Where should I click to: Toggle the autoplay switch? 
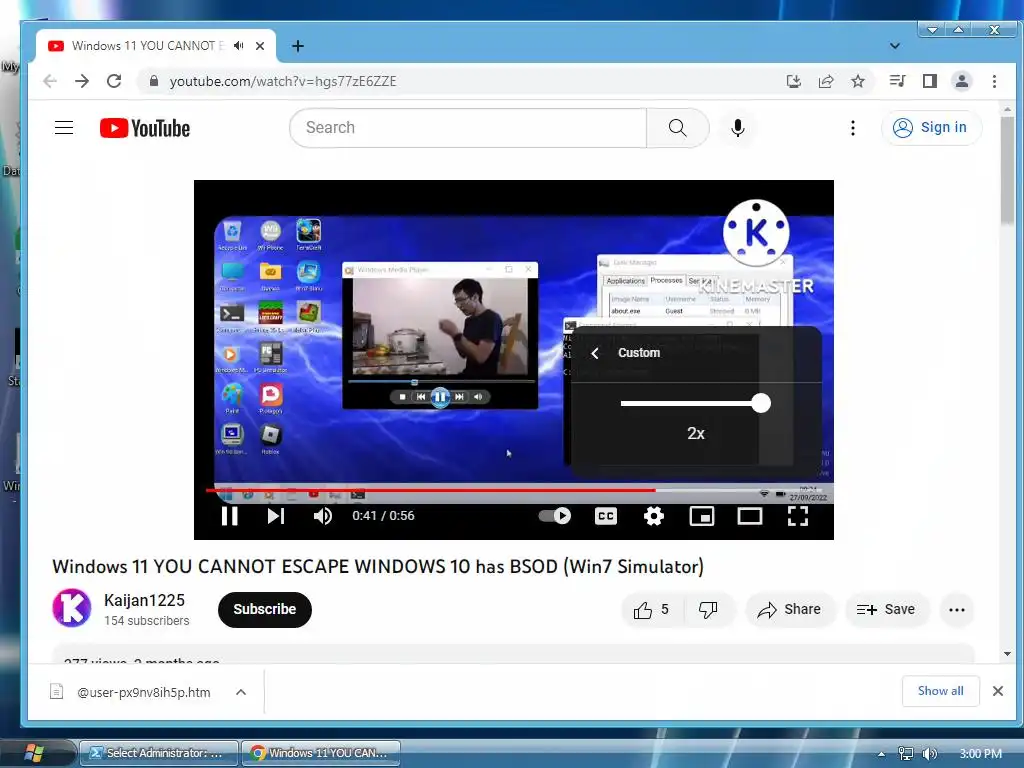[554, 516]
